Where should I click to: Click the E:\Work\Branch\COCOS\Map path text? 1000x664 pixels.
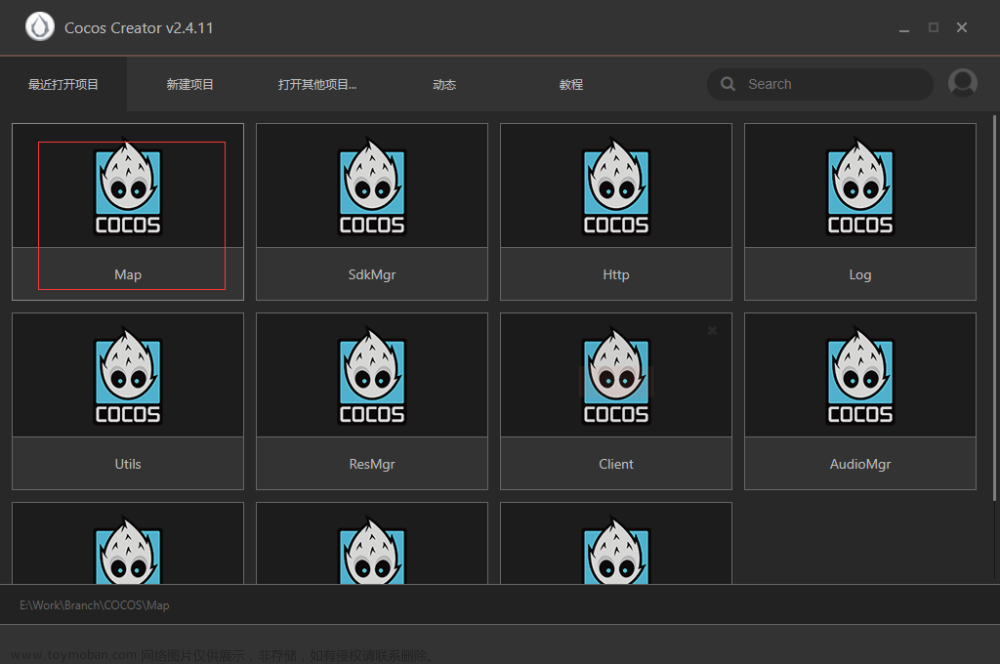[x=94, y=605]
